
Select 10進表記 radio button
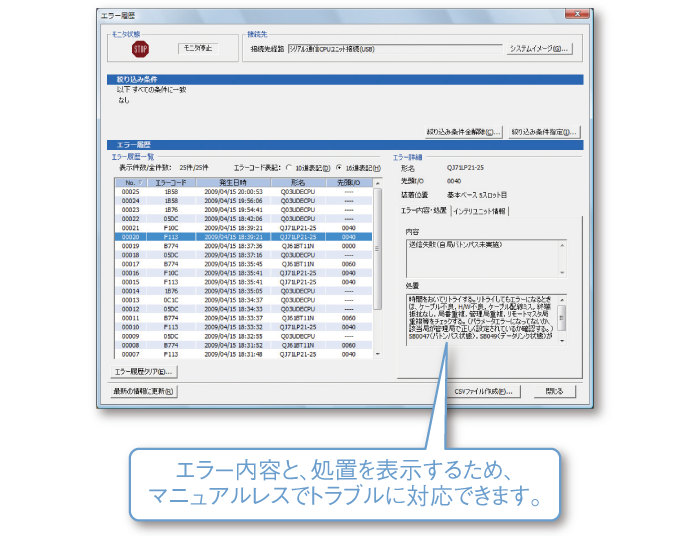click(289, 168)
